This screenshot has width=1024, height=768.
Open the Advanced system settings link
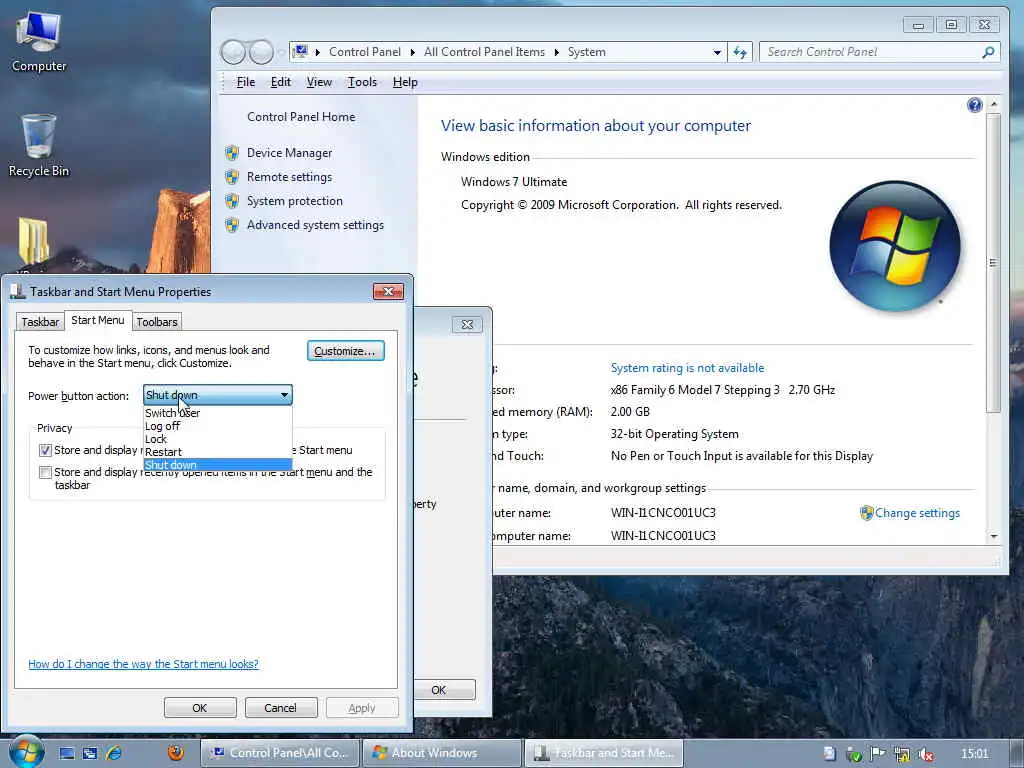coord(315,225)
